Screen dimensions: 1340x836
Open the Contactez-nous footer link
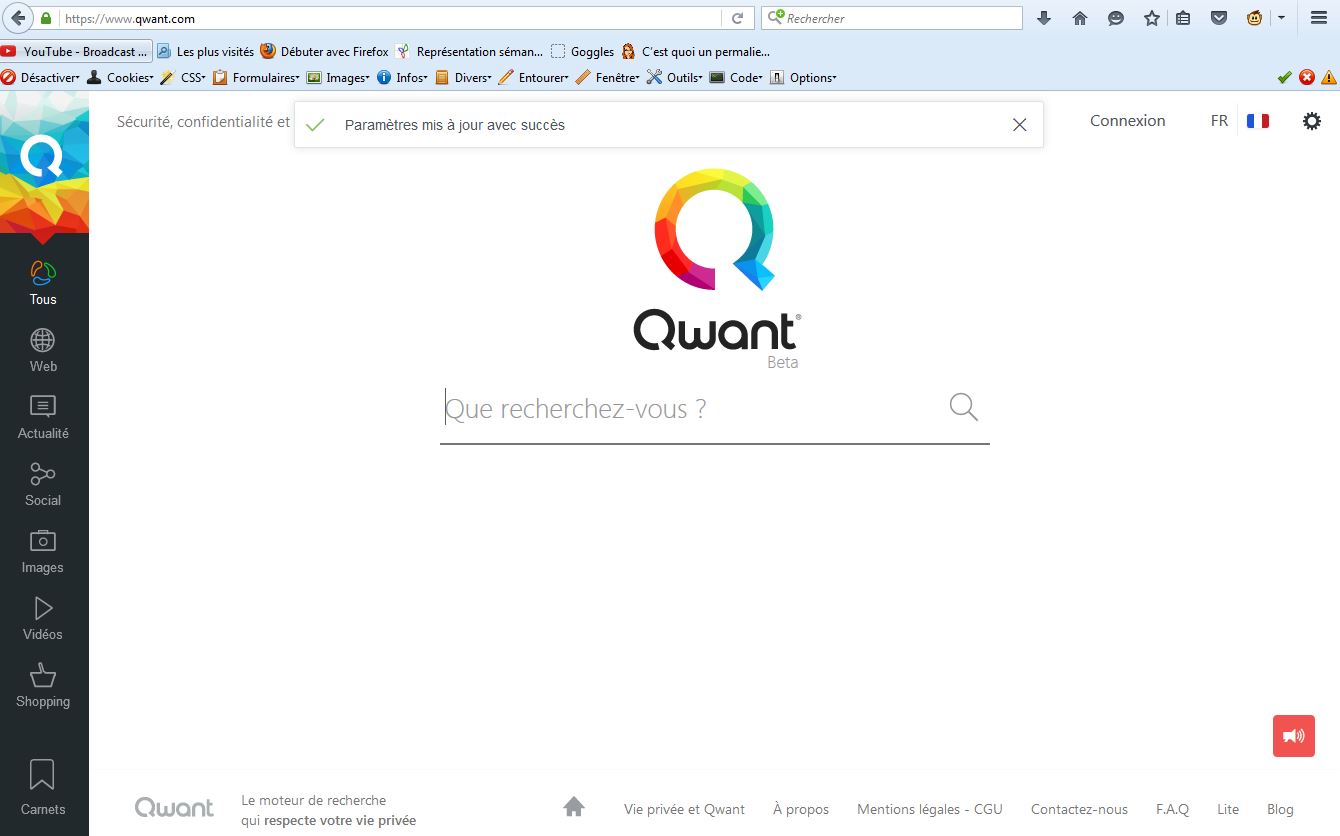click(1079, 809)
